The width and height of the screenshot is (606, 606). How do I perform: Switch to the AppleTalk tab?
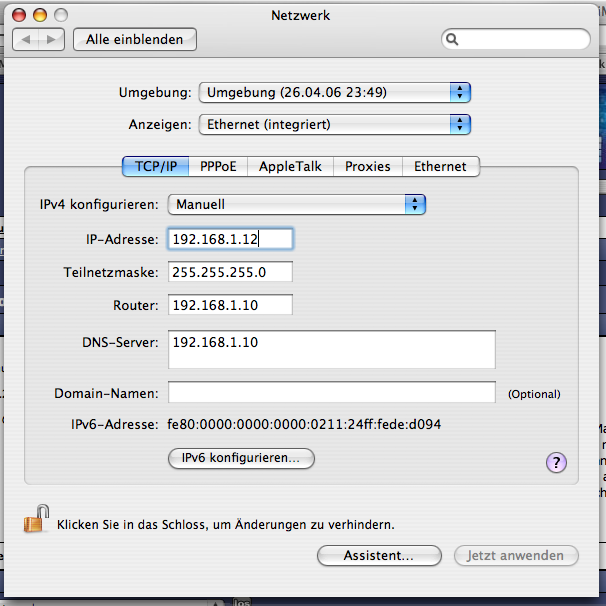290,167
